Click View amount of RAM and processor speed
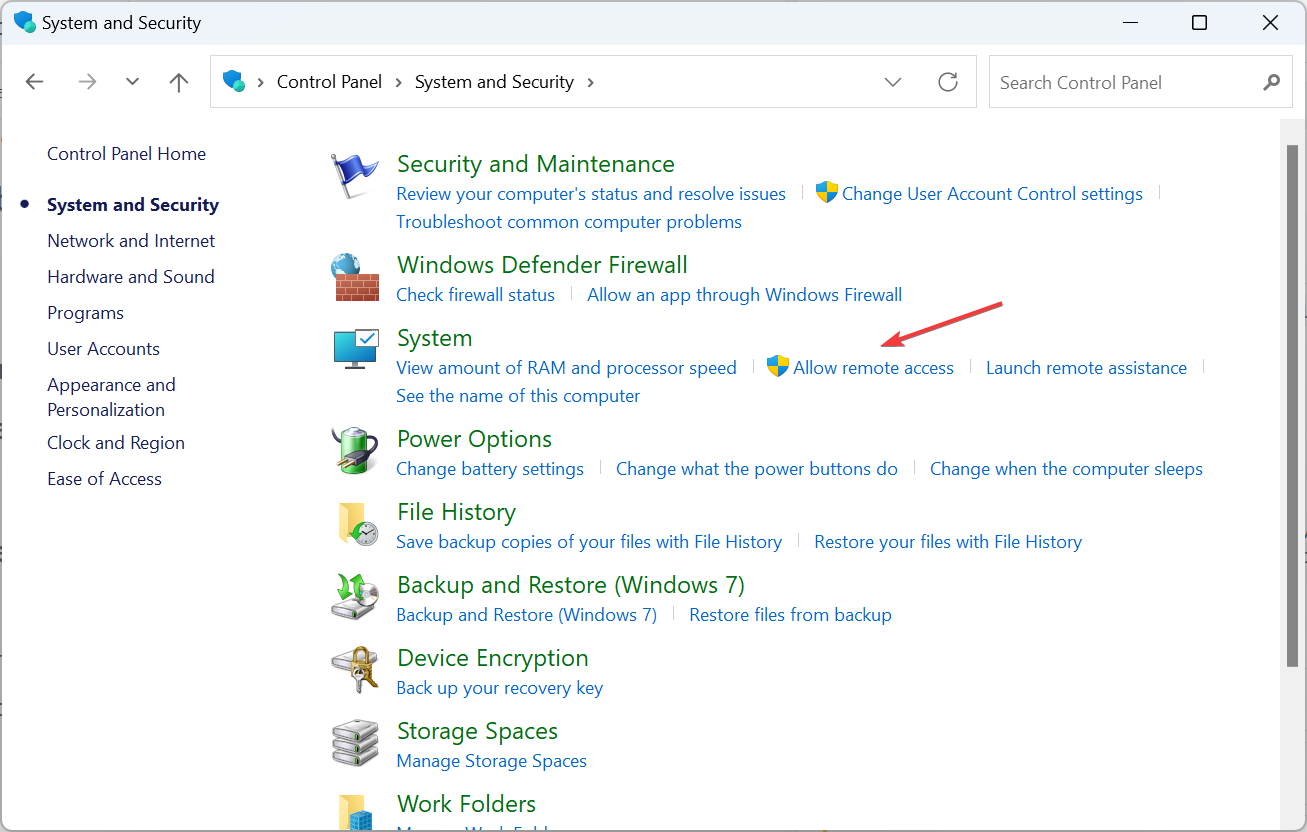Image resolution: width=1307 pixels, height=832 pixels. (x=566, y=368)
